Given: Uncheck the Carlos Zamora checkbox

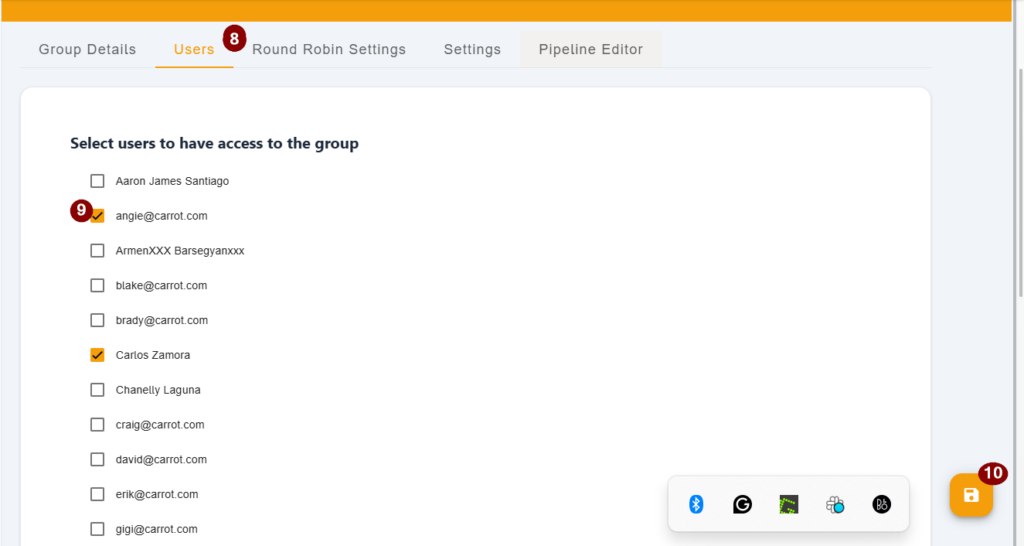Looking at the screenshot, I should [97, 355].
